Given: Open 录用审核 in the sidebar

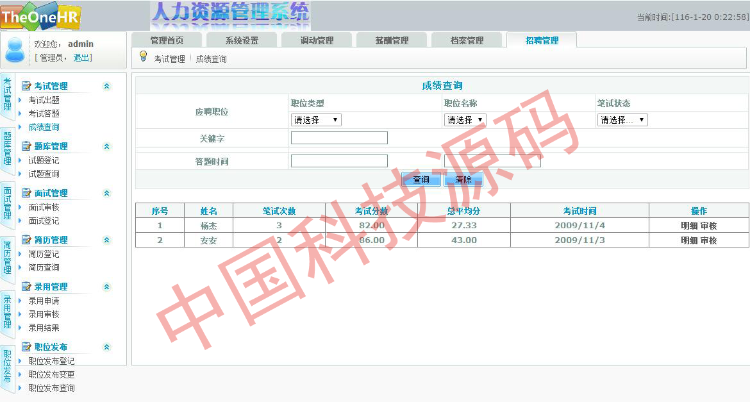Looking at the screenshot, I should (x=44, y=314).
